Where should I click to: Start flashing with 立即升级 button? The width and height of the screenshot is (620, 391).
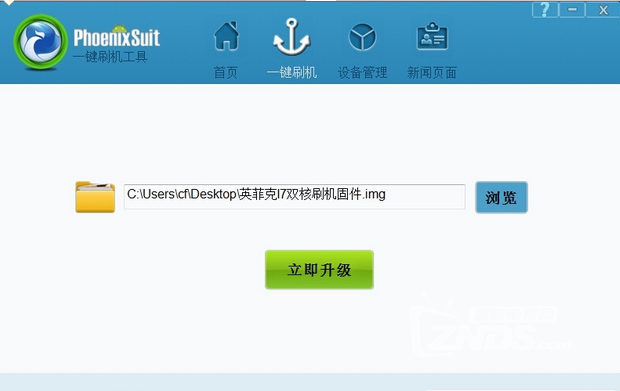pos(319,270)
